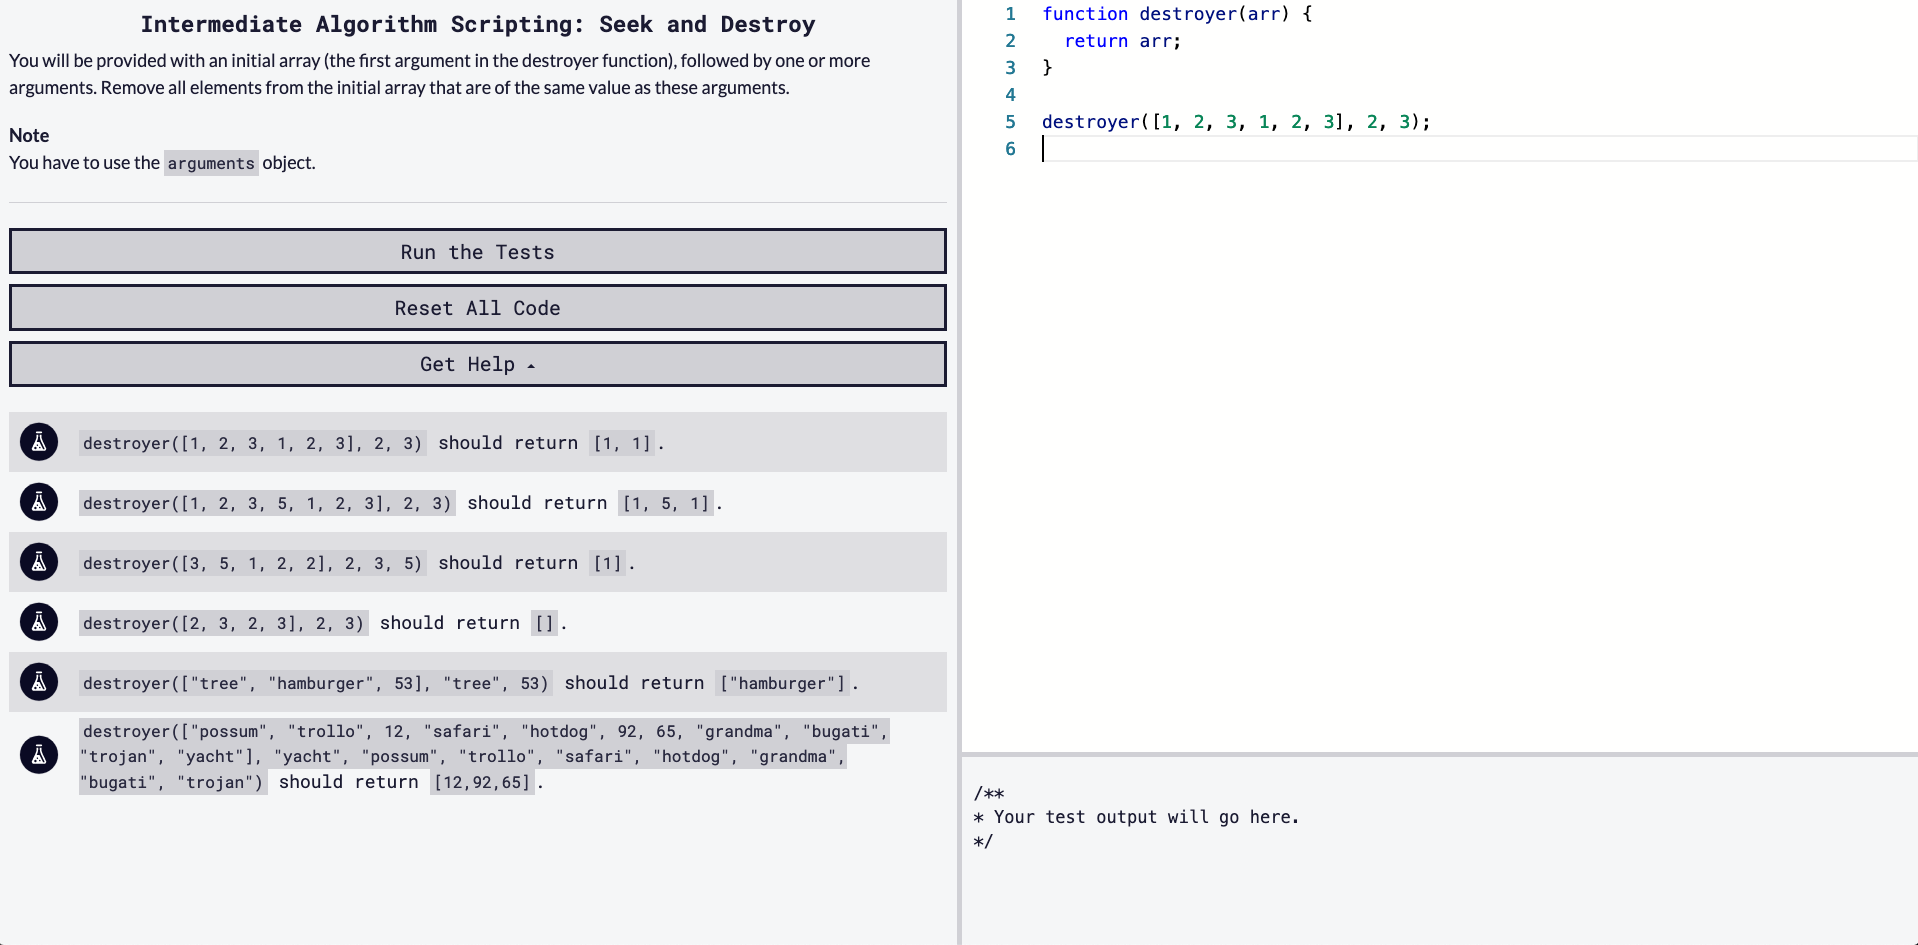Viewport: 1918px width, 945px height.
Task: Click test code destroyer([2, 3, 2, 3], 2, 3)
Action: click(x=223, y=623)
